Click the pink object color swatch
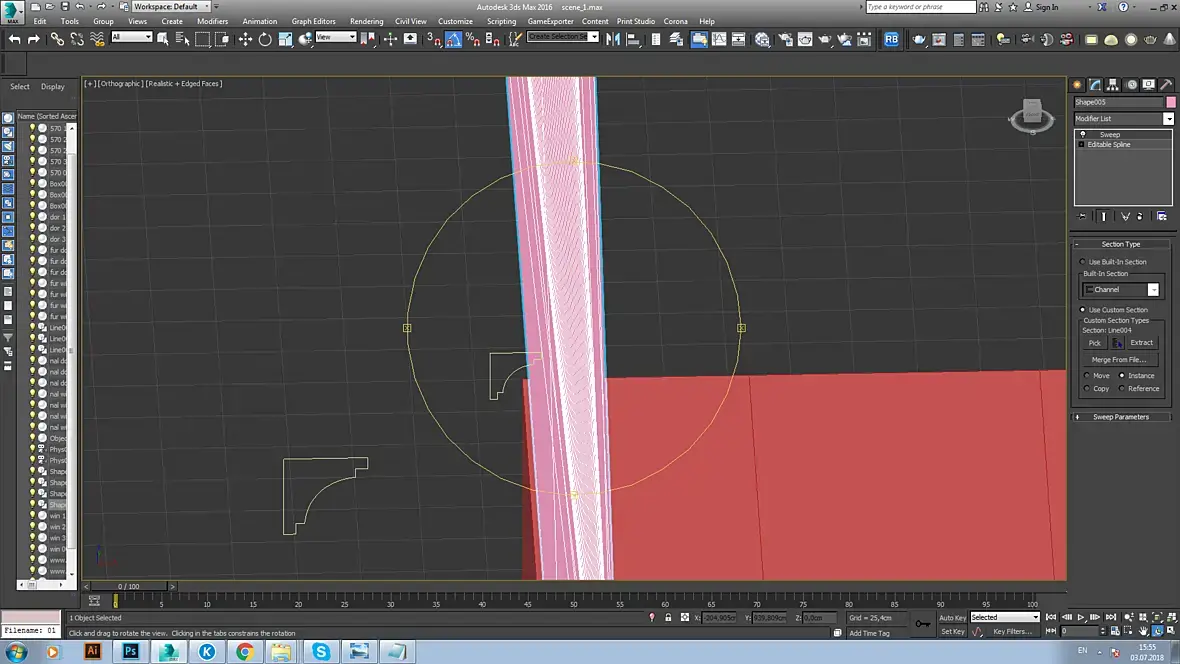 pos(1170,102)
